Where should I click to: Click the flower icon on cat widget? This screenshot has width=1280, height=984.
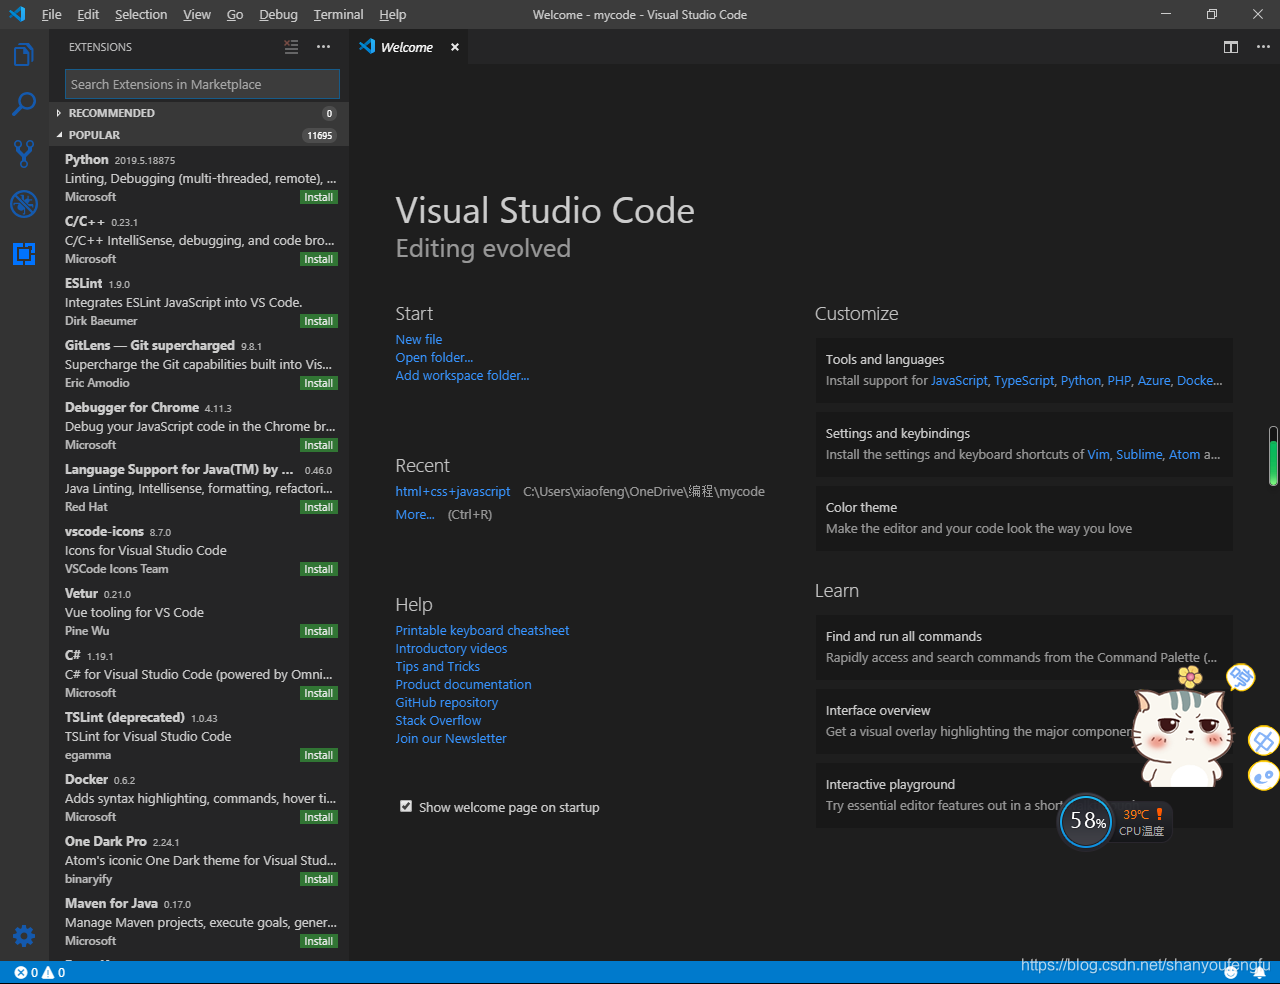point(1190,677)
